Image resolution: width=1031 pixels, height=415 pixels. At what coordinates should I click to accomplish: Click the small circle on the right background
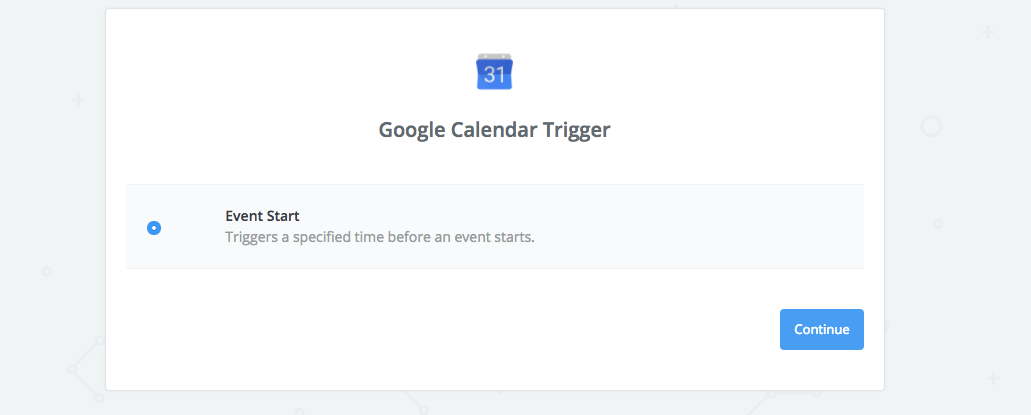tap(938, 222)
